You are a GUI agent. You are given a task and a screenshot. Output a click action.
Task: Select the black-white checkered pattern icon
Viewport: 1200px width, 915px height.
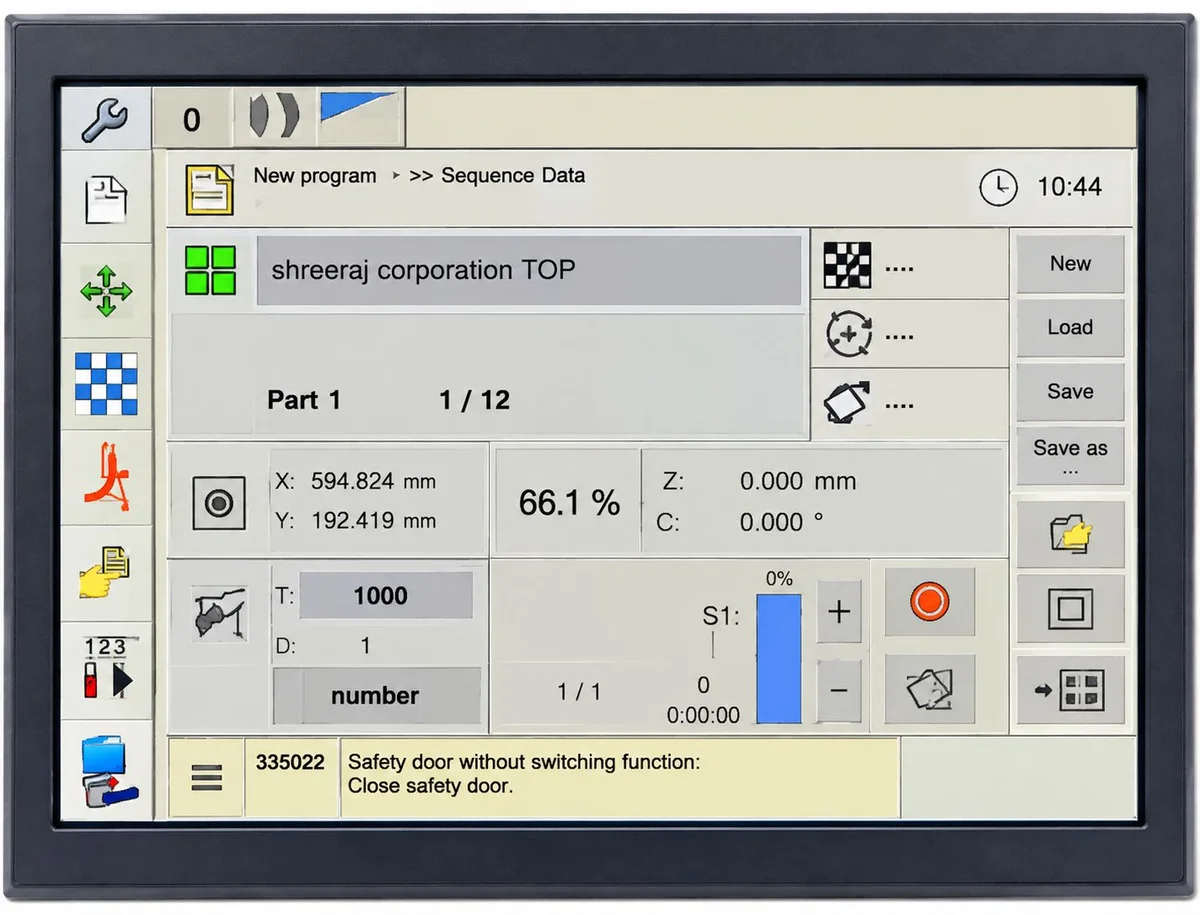[847, 266]
